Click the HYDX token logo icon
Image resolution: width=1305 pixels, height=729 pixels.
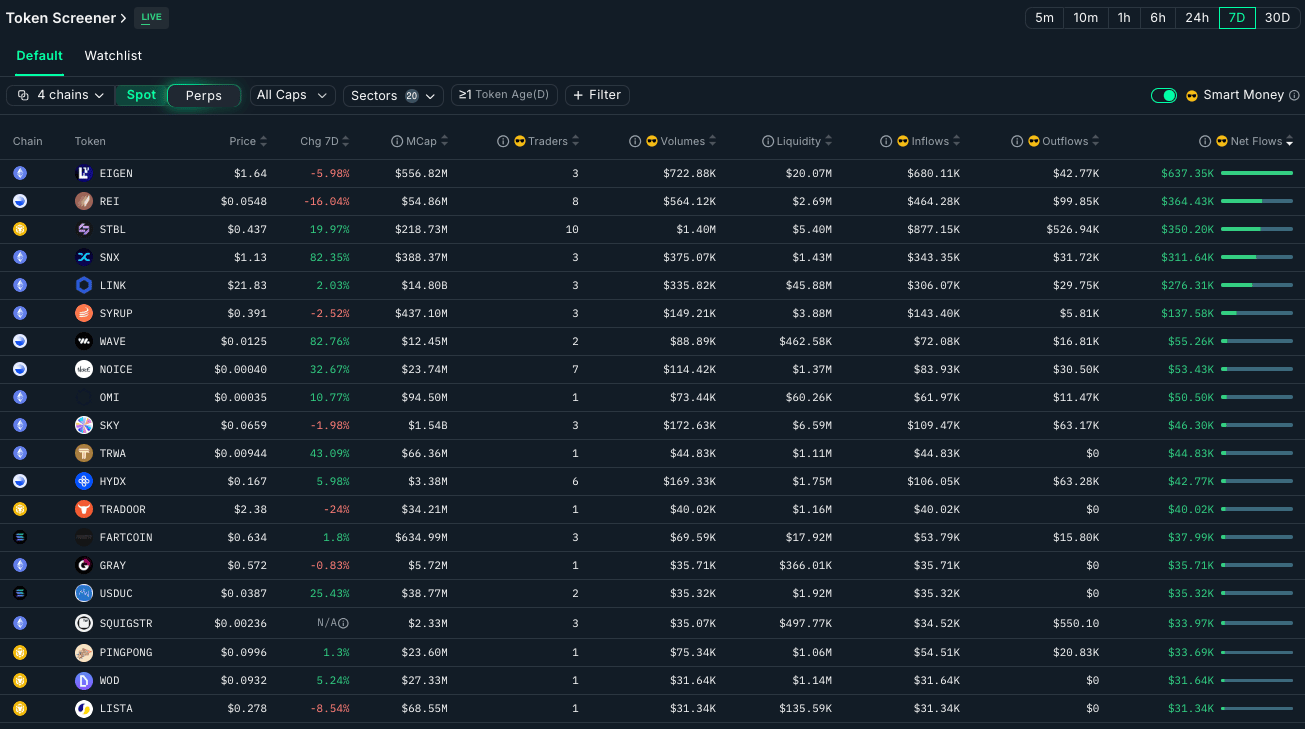tap(84, 481)
